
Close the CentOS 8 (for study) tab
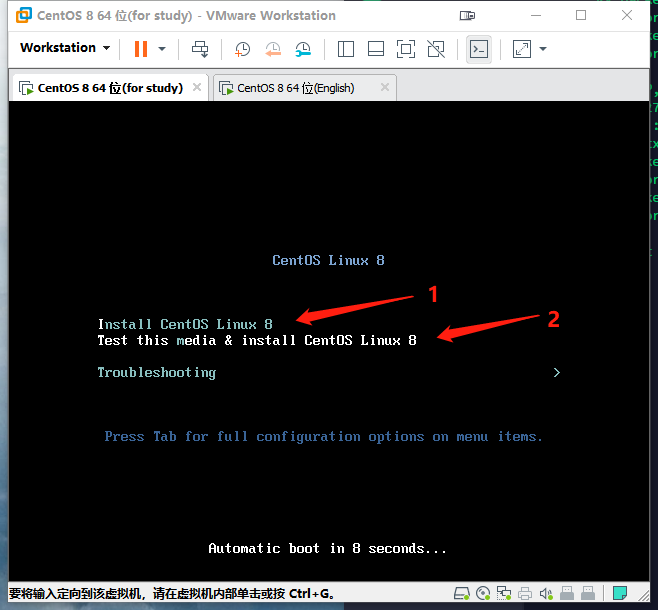click(x=196, y=87)
